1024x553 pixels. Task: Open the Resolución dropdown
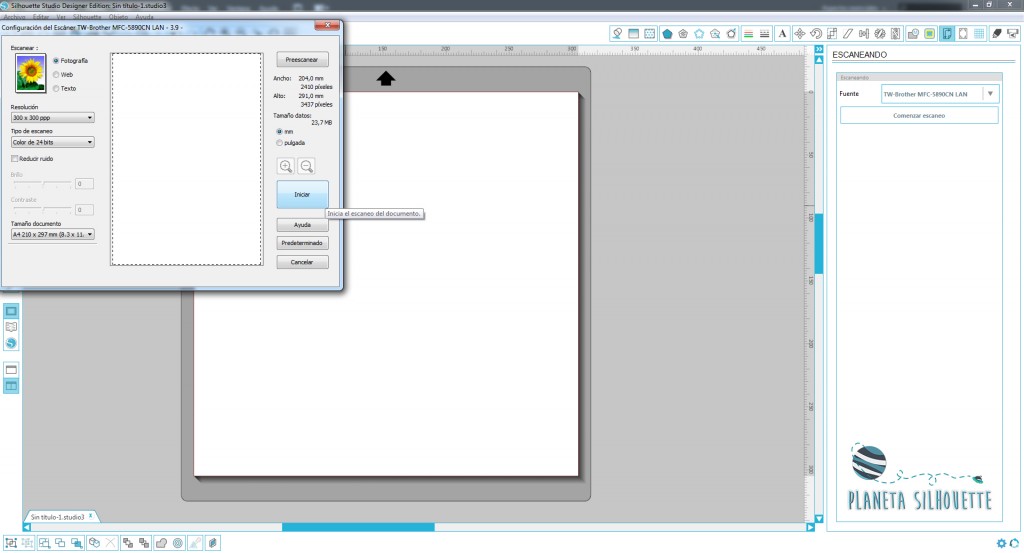[x=52, y=118]
